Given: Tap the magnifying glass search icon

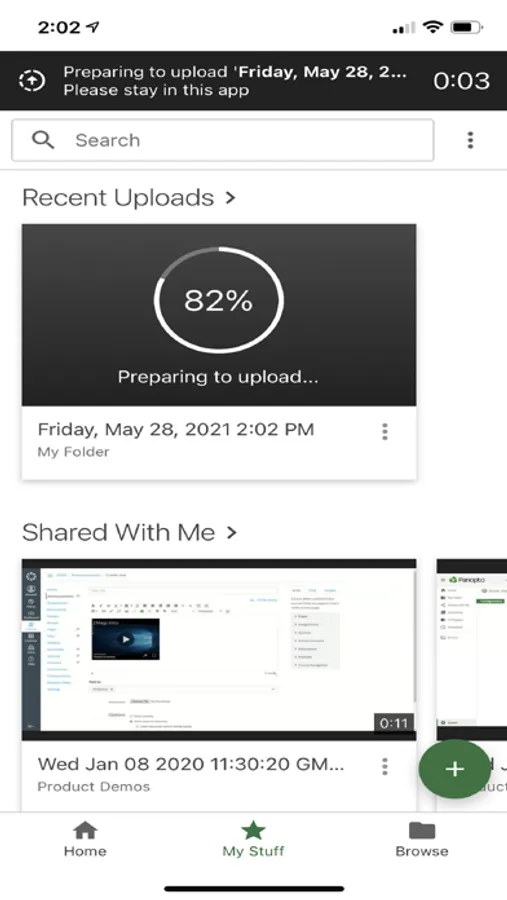Looking at the screenshot, I should [43, 139].
